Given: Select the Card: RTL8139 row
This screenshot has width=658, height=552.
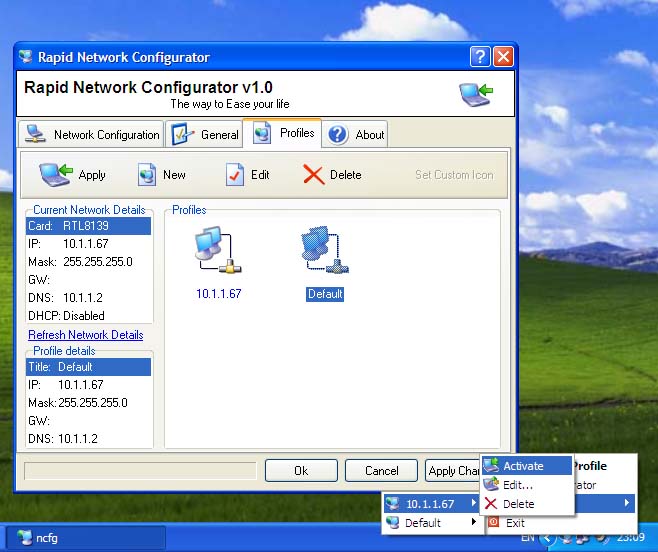Looking at the screenshot, I should pos(88,226).
